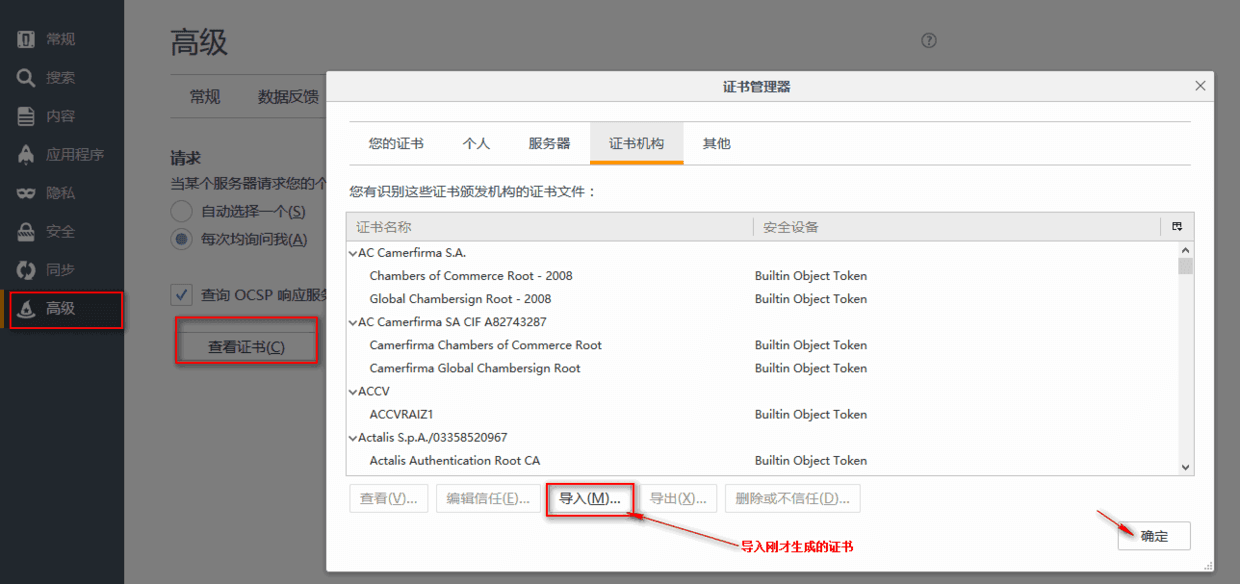Open 数据反馈 tab on Advanced page

coord(288,97)
